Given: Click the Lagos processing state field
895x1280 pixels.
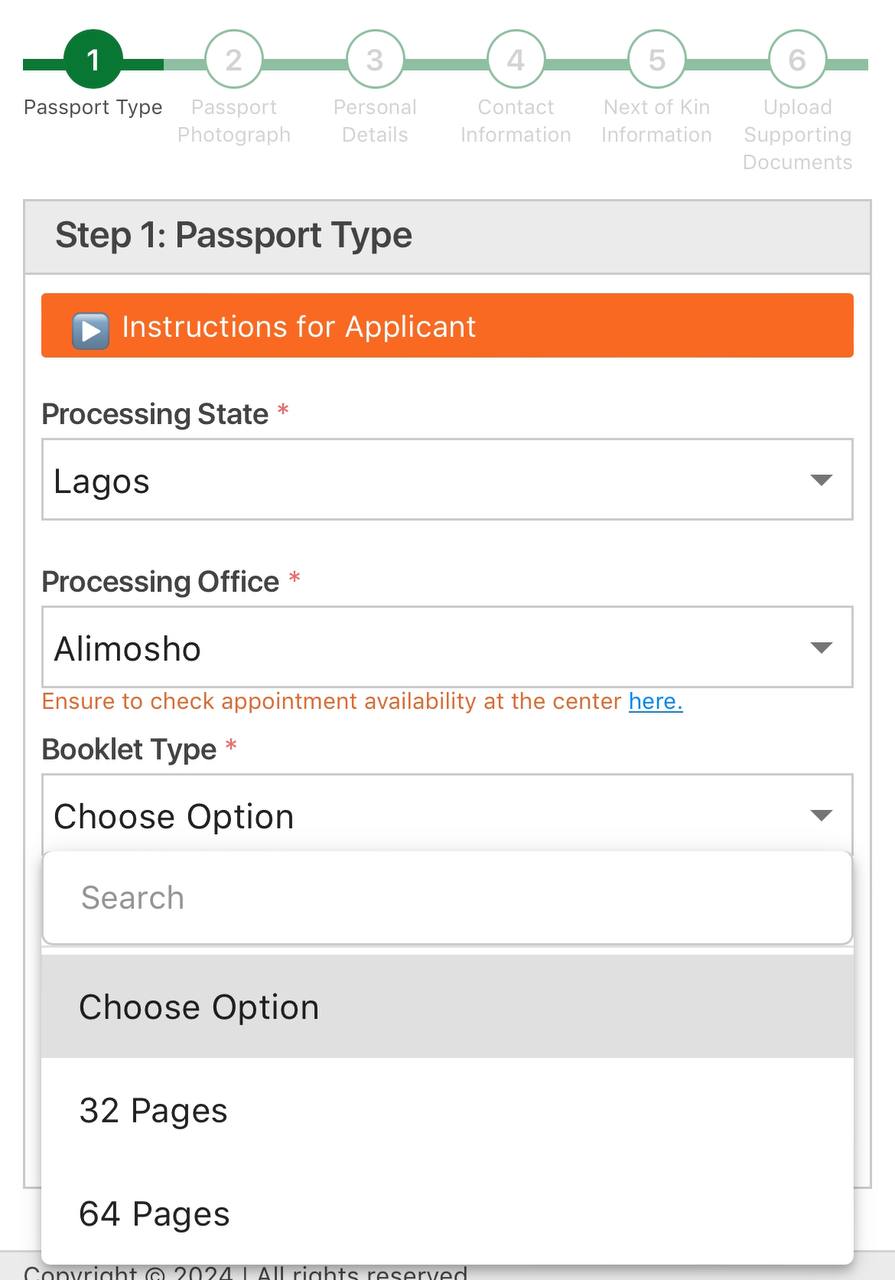Looking at the screenshot, I should click(447, 479).
